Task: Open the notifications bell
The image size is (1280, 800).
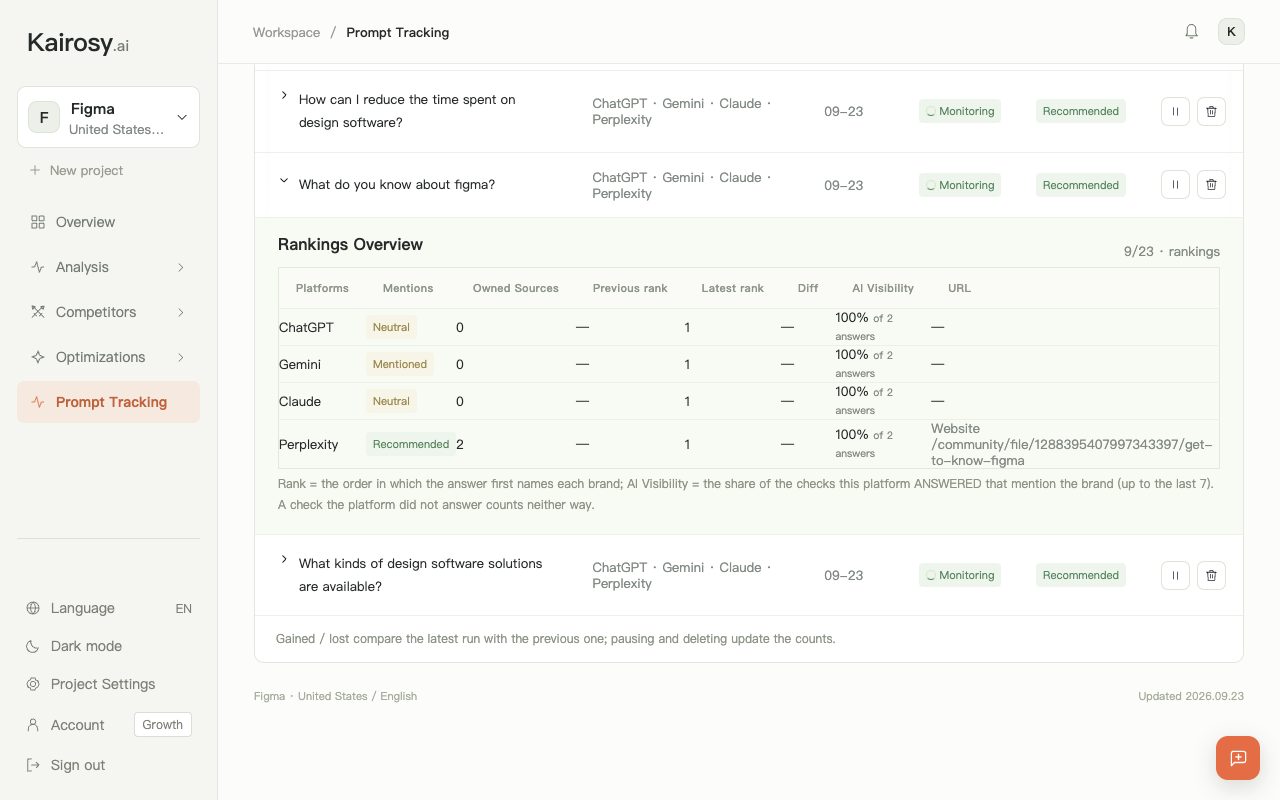Action: [1191, 31]
